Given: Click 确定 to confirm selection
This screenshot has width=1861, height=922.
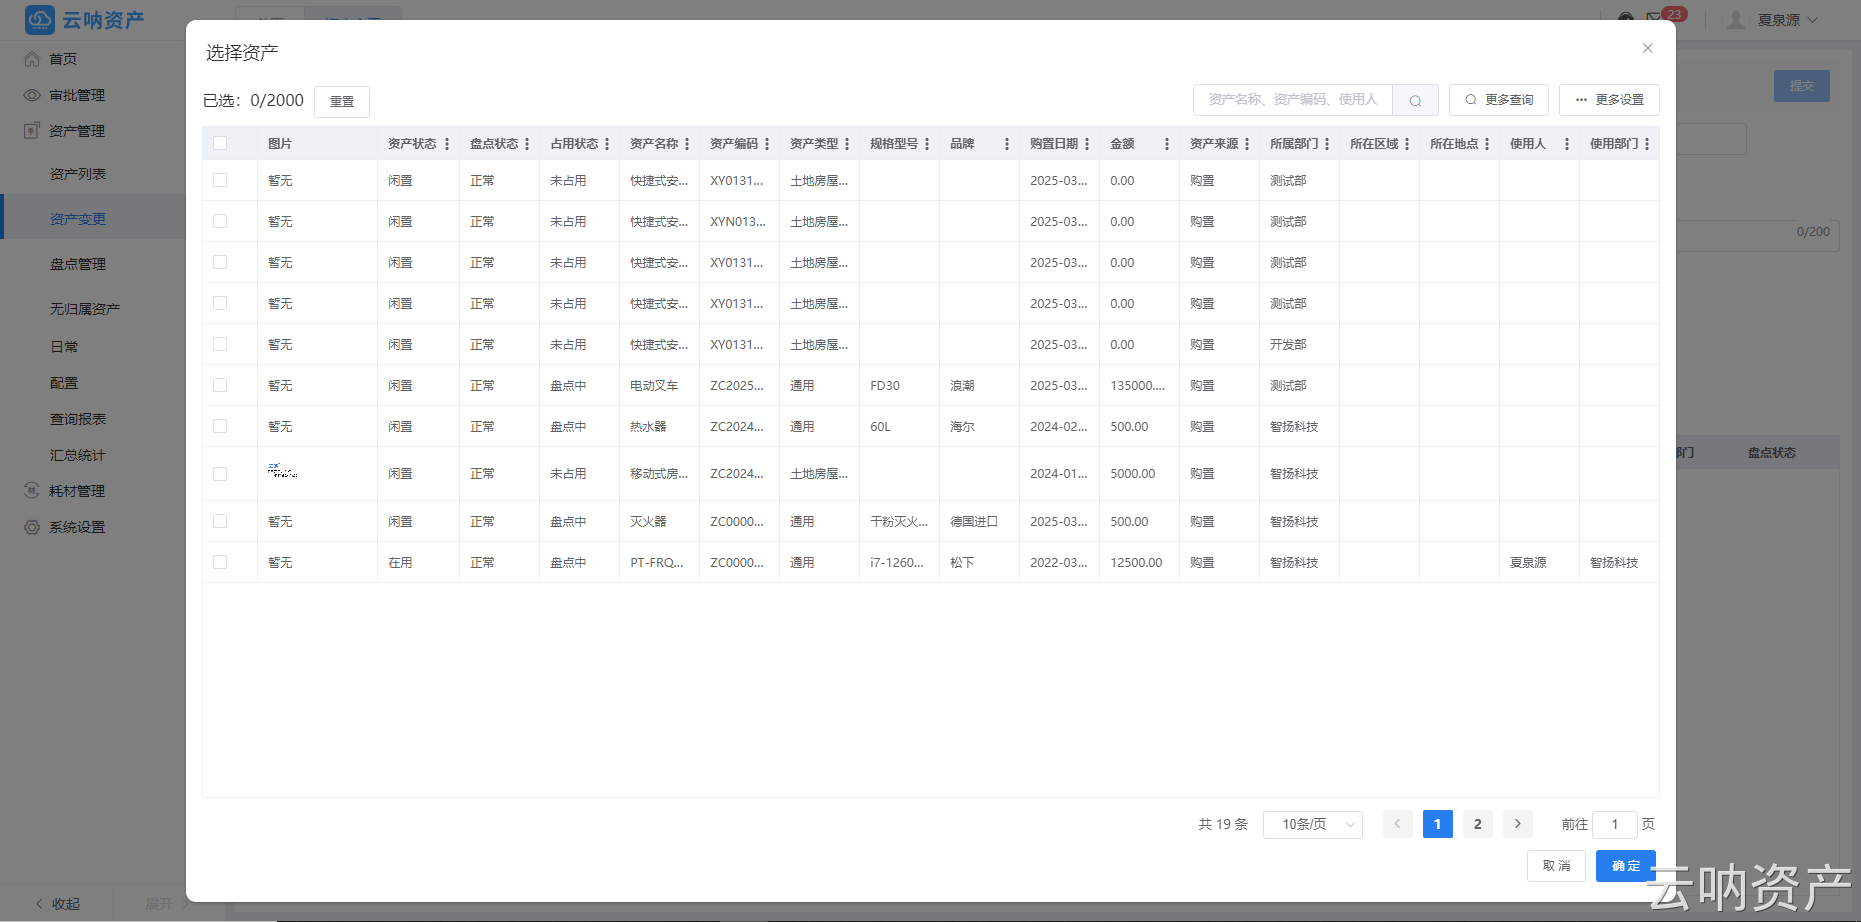Looking at the screenshot, I should click(1626, 866).
